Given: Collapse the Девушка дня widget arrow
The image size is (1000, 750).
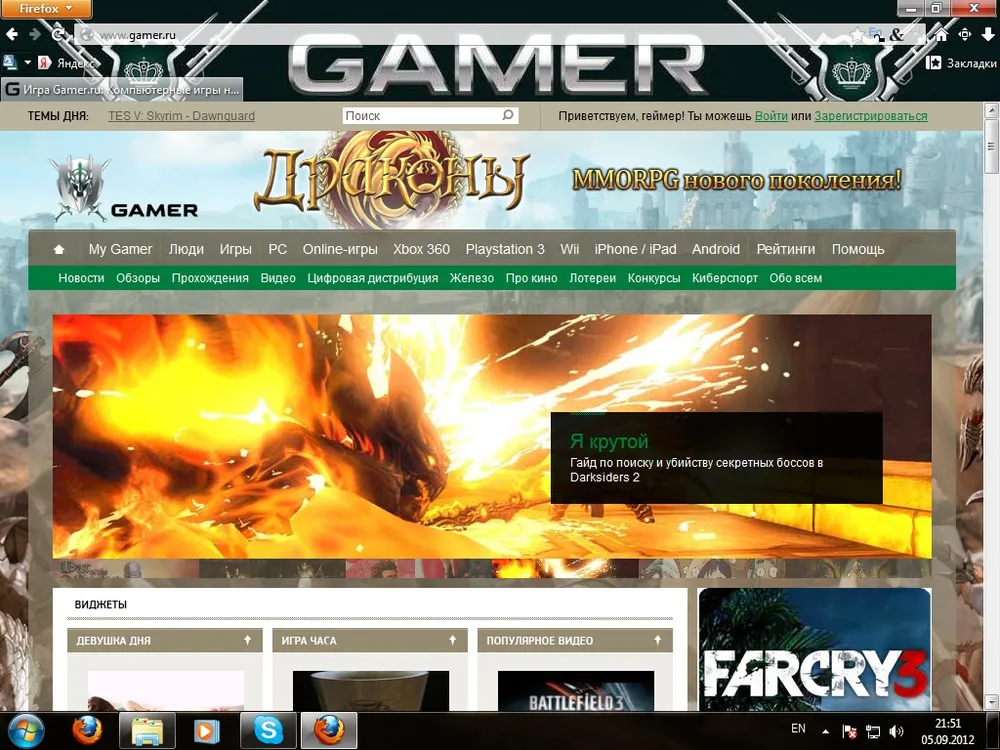Looking at the screenshot, I should (x=247, y=640).
